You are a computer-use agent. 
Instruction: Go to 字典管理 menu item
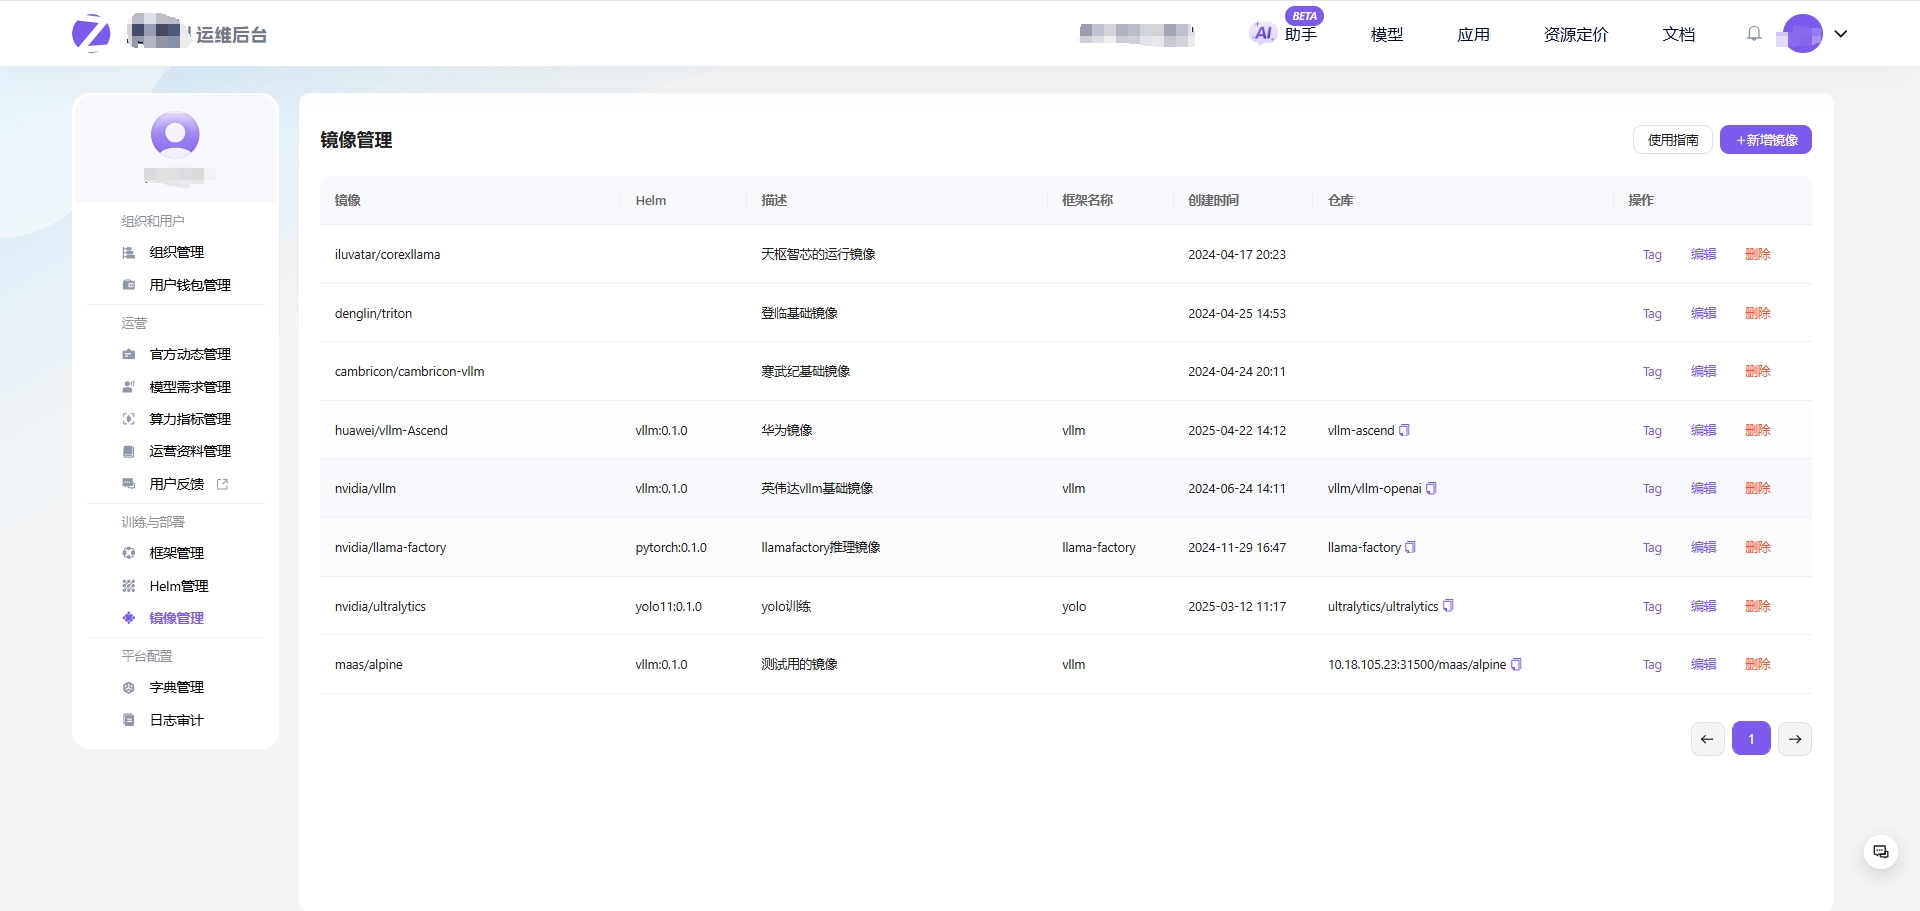point(176,688)
